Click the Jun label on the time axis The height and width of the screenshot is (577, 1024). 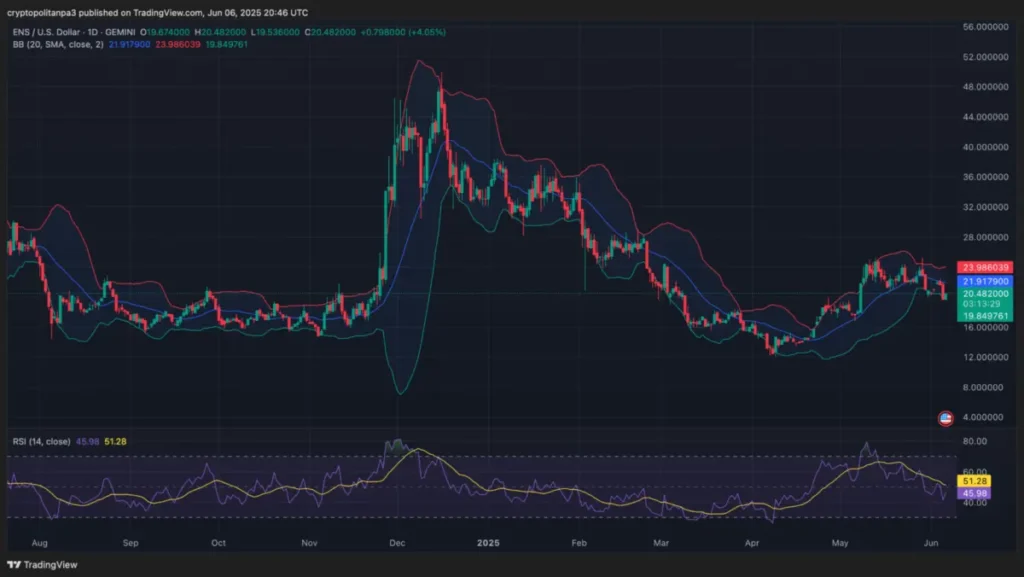[x=930, y=543]
